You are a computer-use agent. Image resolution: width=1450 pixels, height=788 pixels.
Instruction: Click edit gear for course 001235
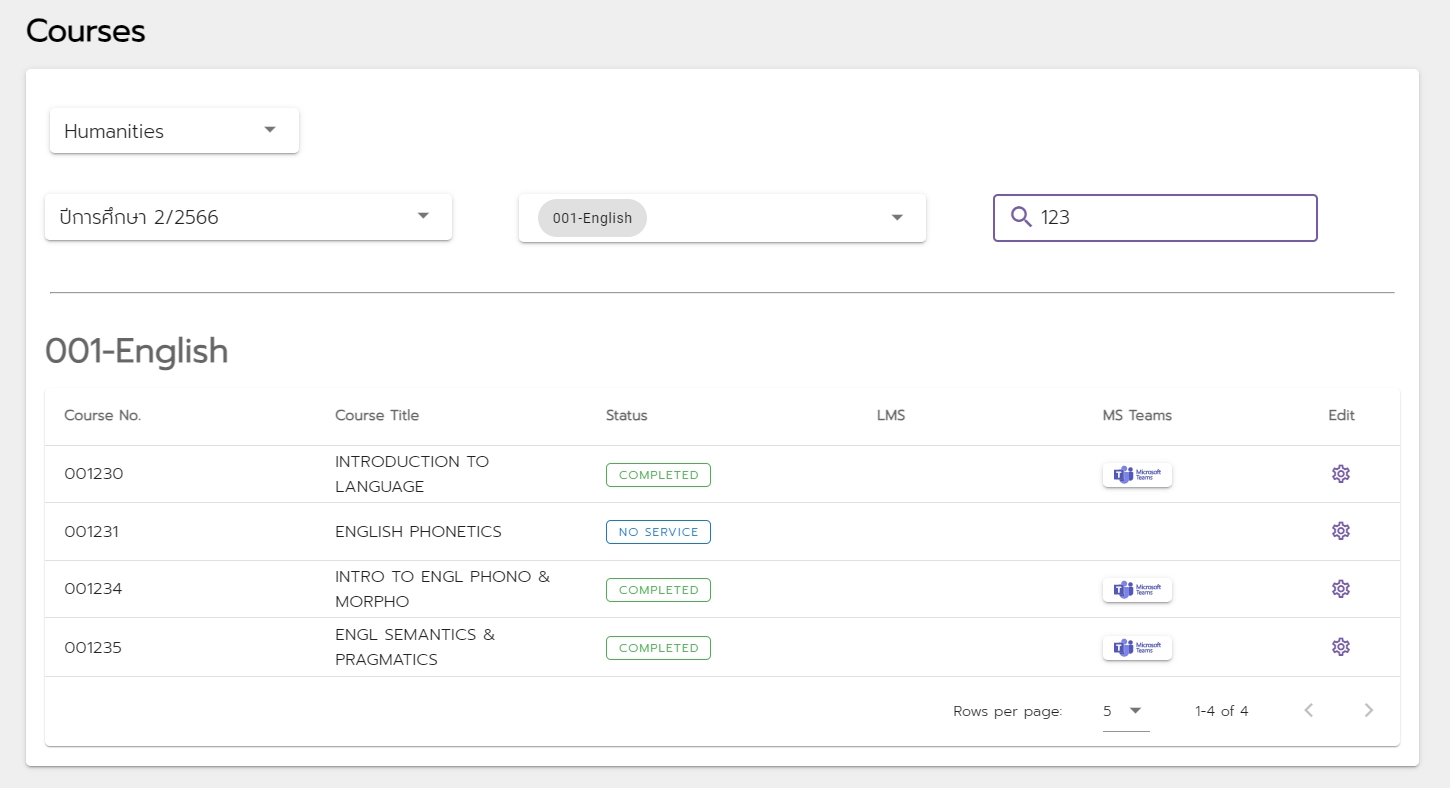point(1340,647)
